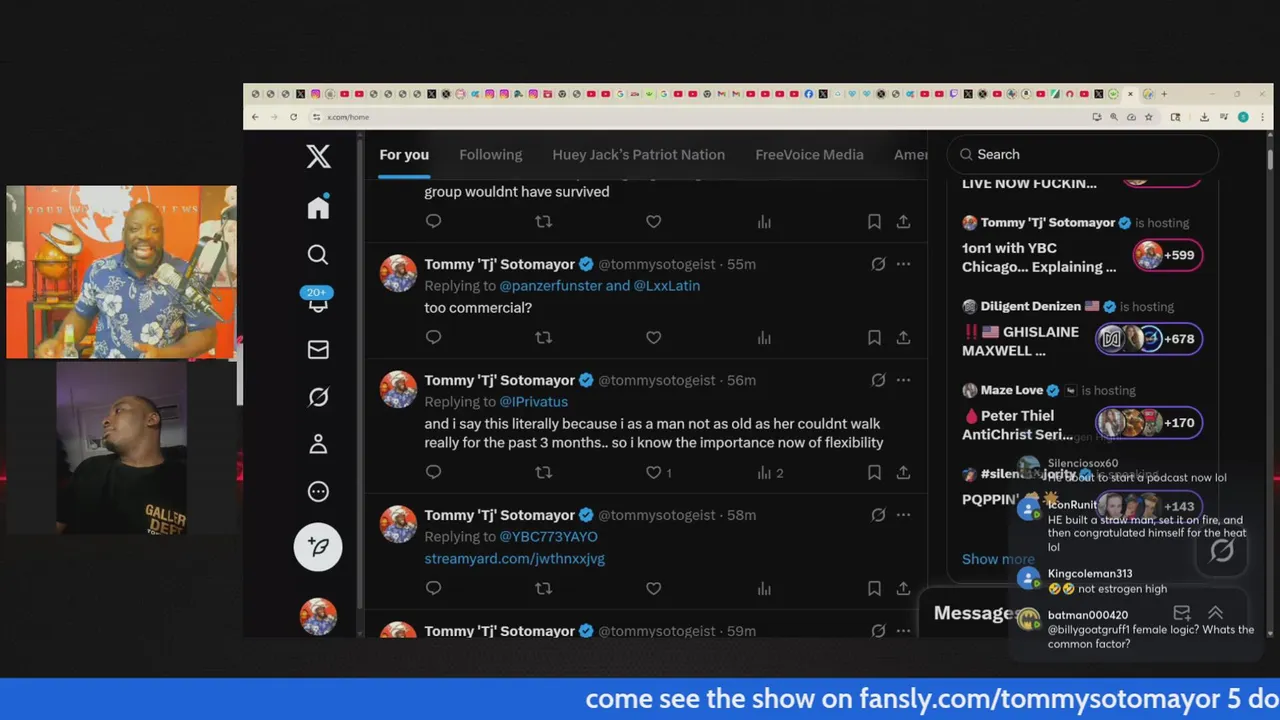
Task: Join the GHISLAINE MAXWELL space +678
Action: pyautogui.click(x=1149, y=339)
